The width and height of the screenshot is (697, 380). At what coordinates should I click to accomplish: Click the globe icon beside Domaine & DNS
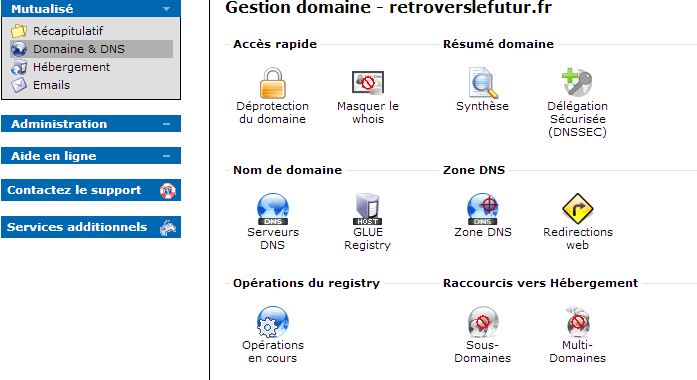pos(19,49)
